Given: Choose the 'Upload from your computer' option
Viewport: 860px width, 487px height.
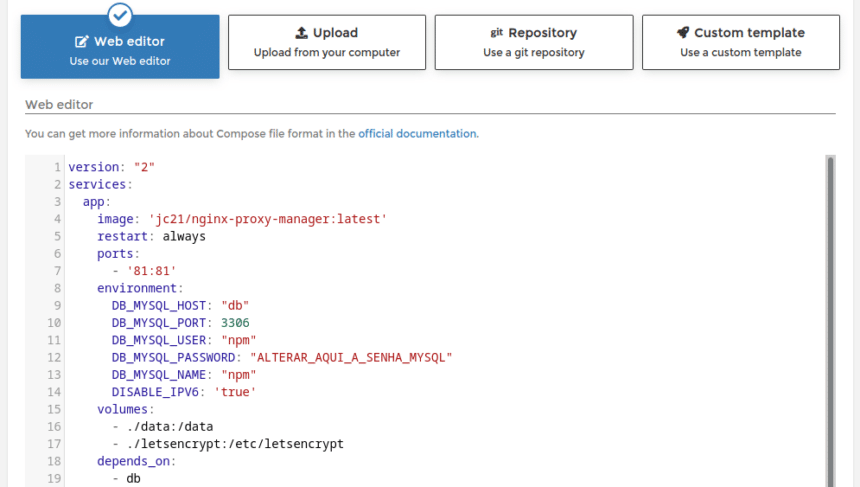Looking at the screenshot, I should (x=327, y=52).
